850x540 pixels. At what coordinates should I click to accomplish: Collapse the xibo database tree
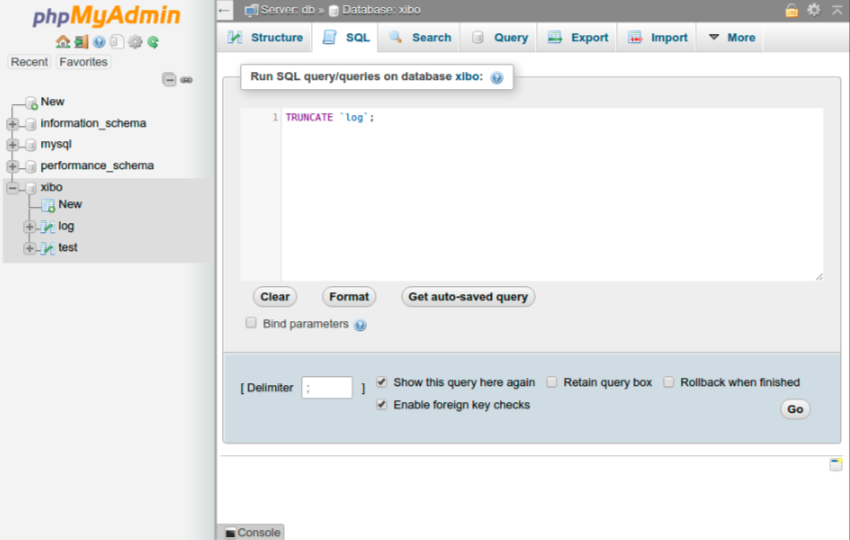(12, 188)
